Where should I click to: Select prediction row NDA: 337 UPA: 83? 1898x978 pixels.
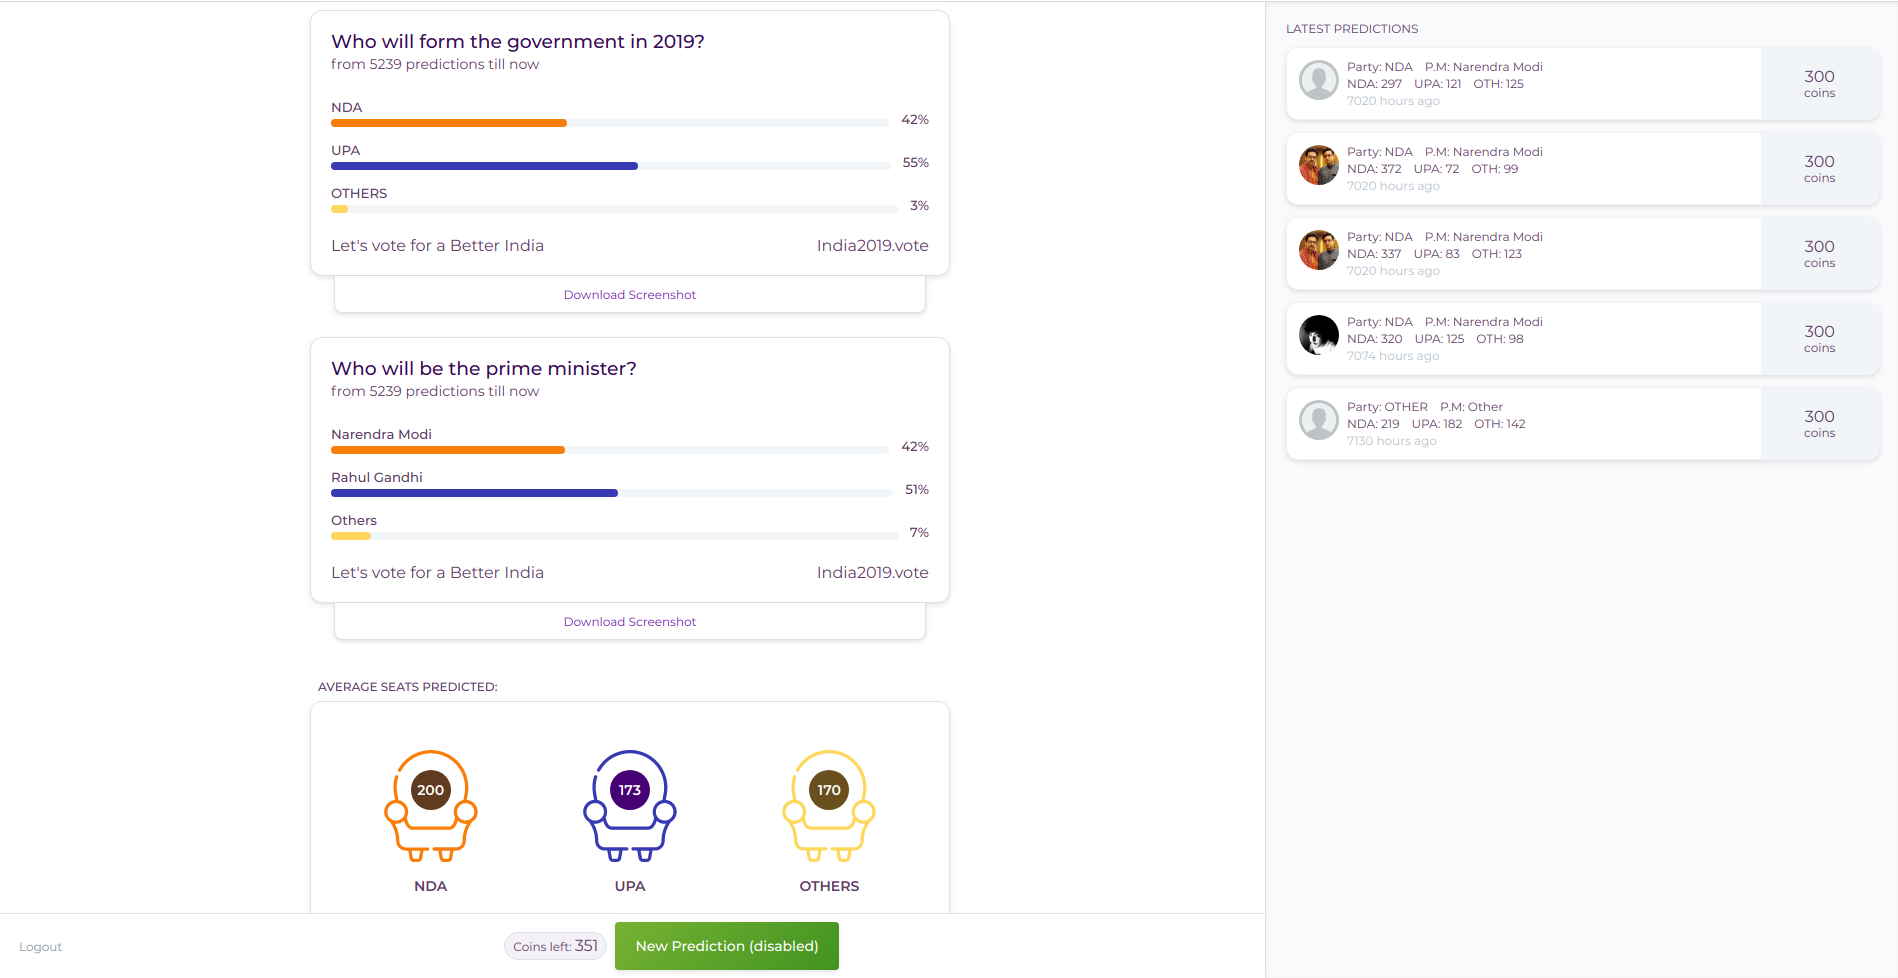1583,254
